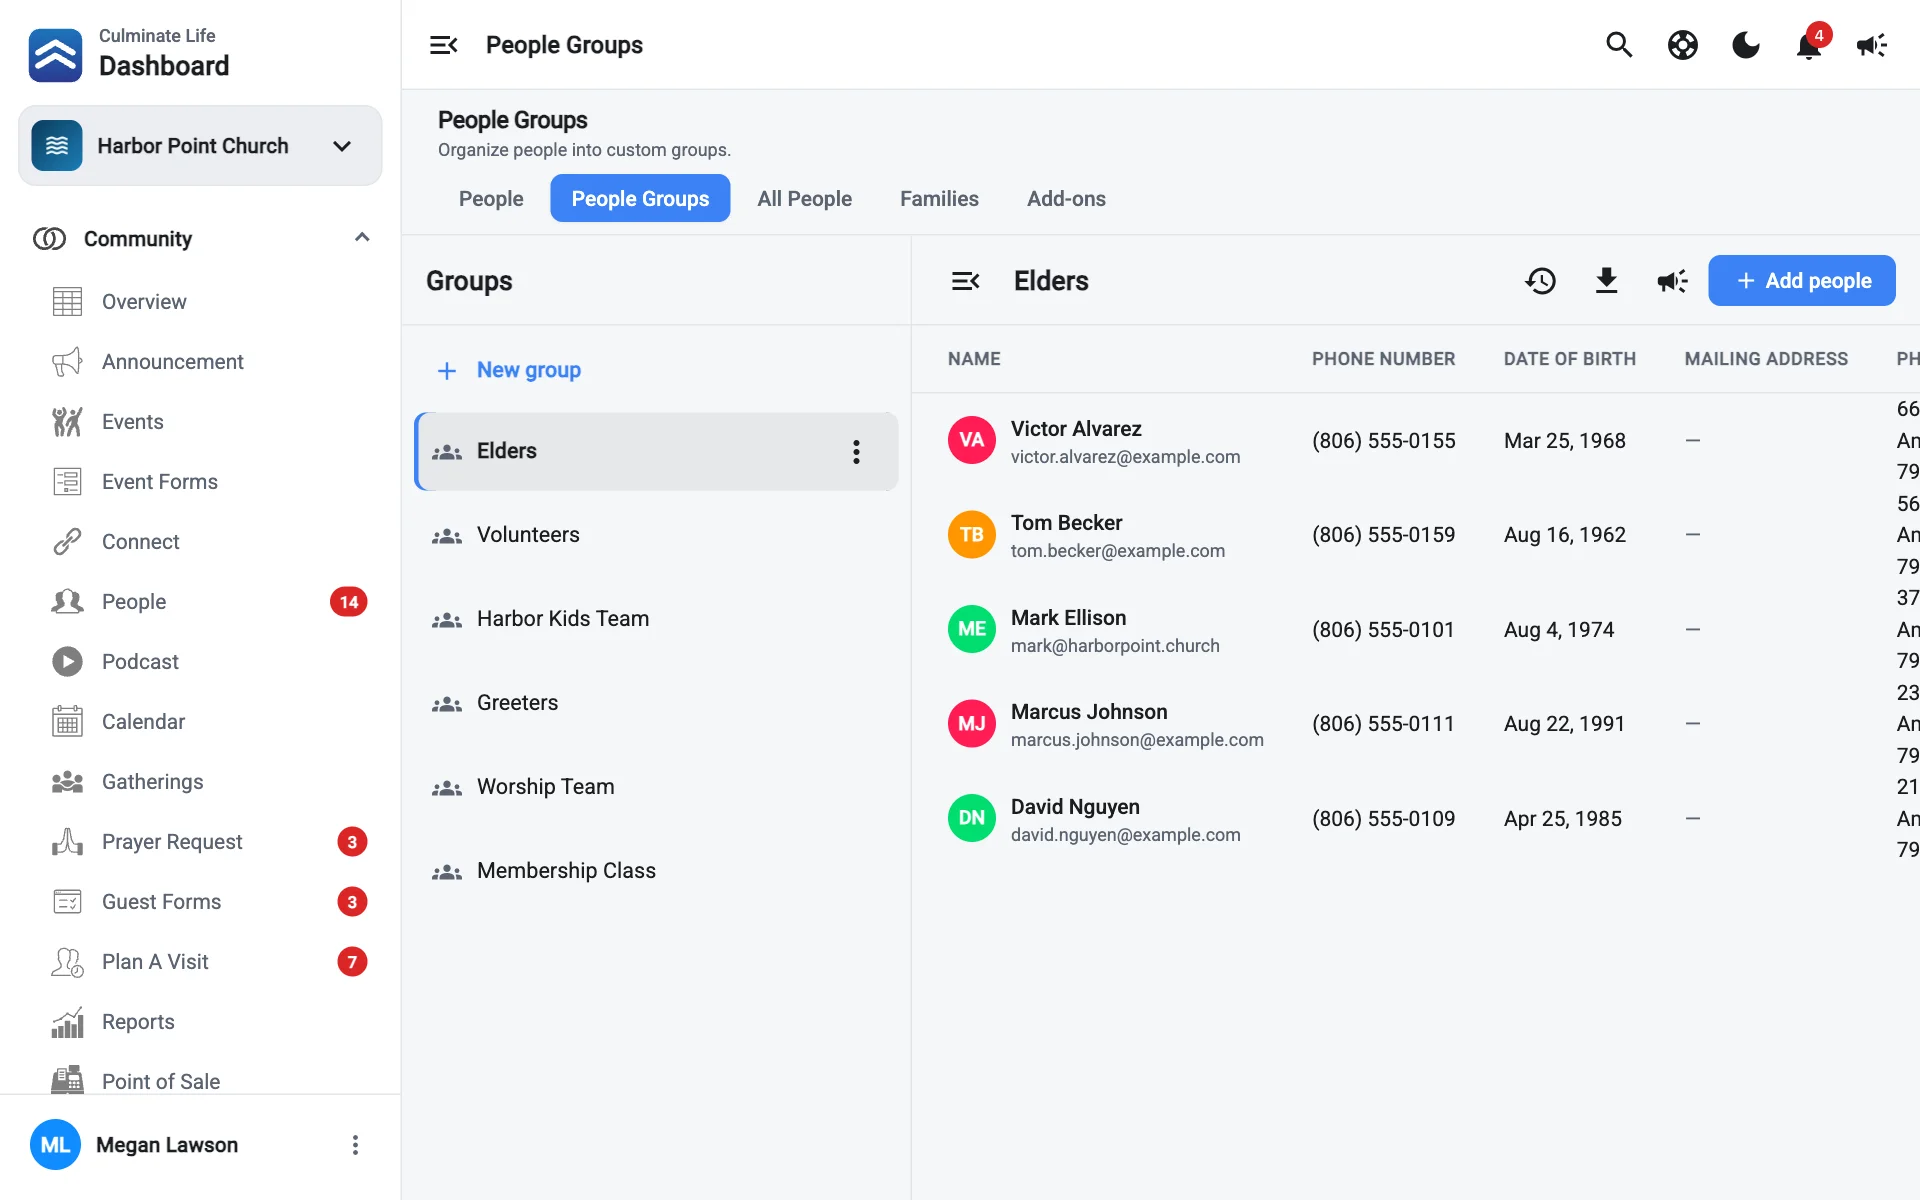
Task: Switch to the People tab
Action: click(491, 198)
